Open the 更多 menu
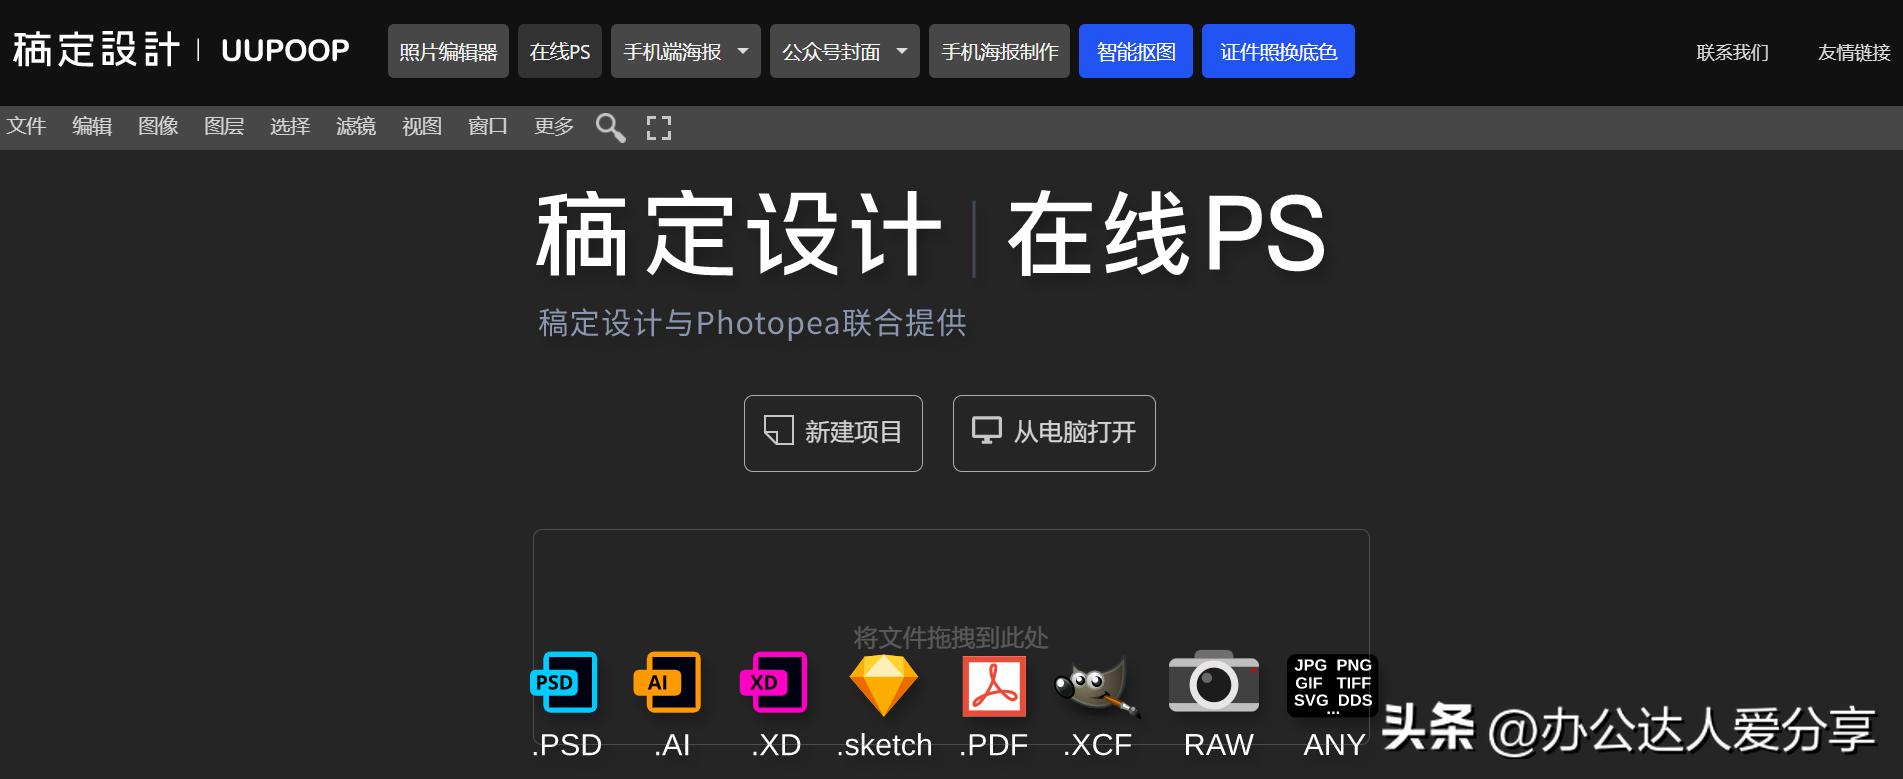 tap(554, 126)
